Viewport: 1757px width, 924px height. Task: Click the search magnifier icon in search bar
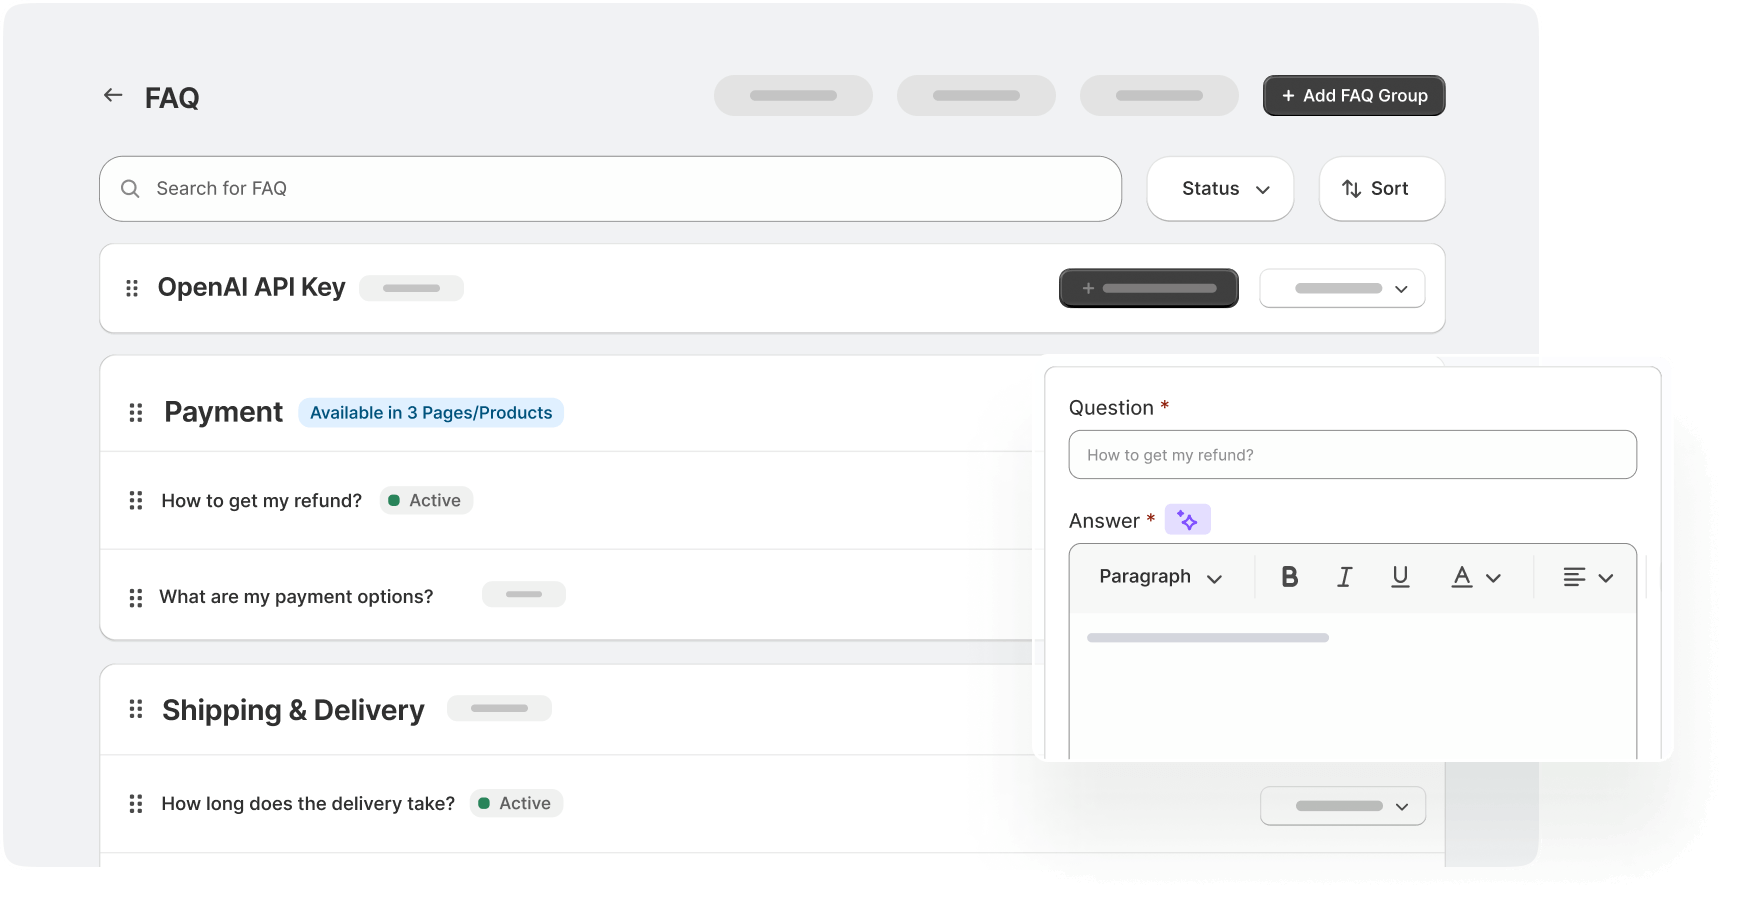(130, 188)
